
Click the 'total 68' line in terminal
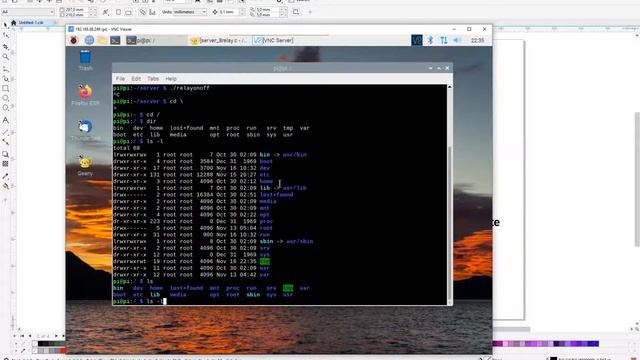point(127,148)
